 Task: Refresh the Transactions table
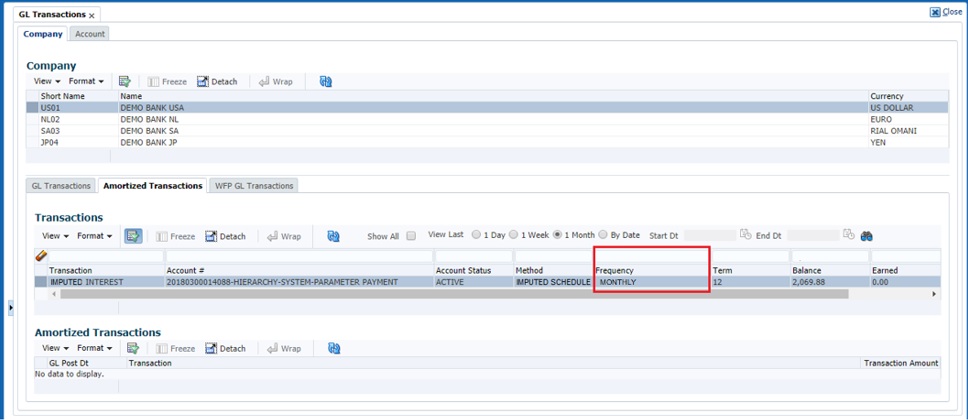(334, 236)
